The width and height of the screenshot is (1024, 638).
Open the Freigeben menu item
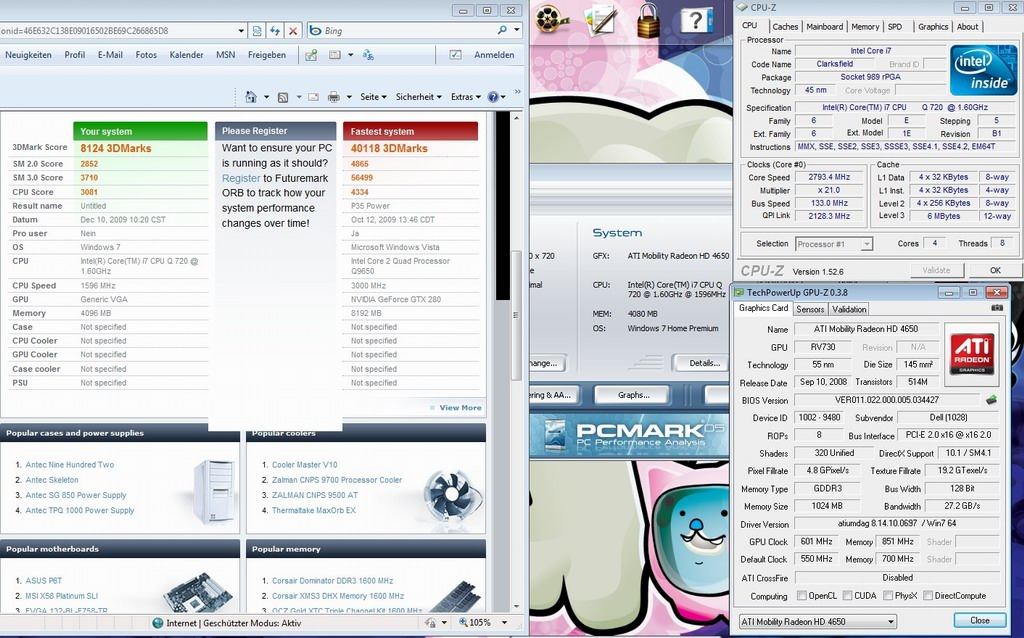tap(266, 55)
